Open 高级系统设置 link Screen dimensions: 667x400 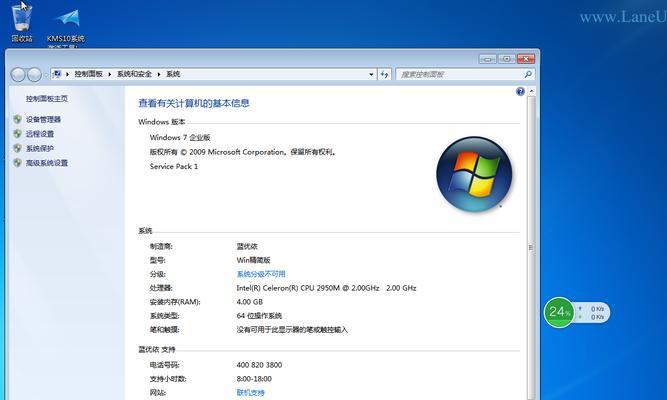coord(47,163)
